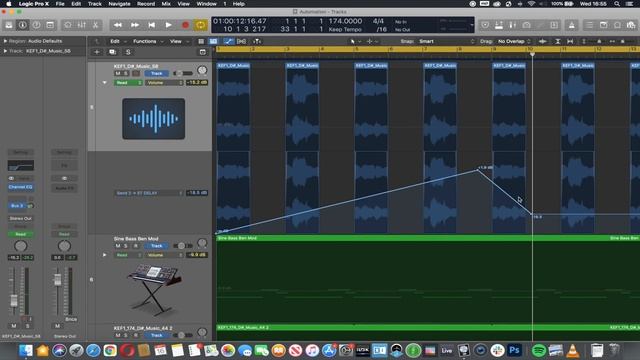Open File menu in menu bar
The image size is (640, 360).
(60, 4)
